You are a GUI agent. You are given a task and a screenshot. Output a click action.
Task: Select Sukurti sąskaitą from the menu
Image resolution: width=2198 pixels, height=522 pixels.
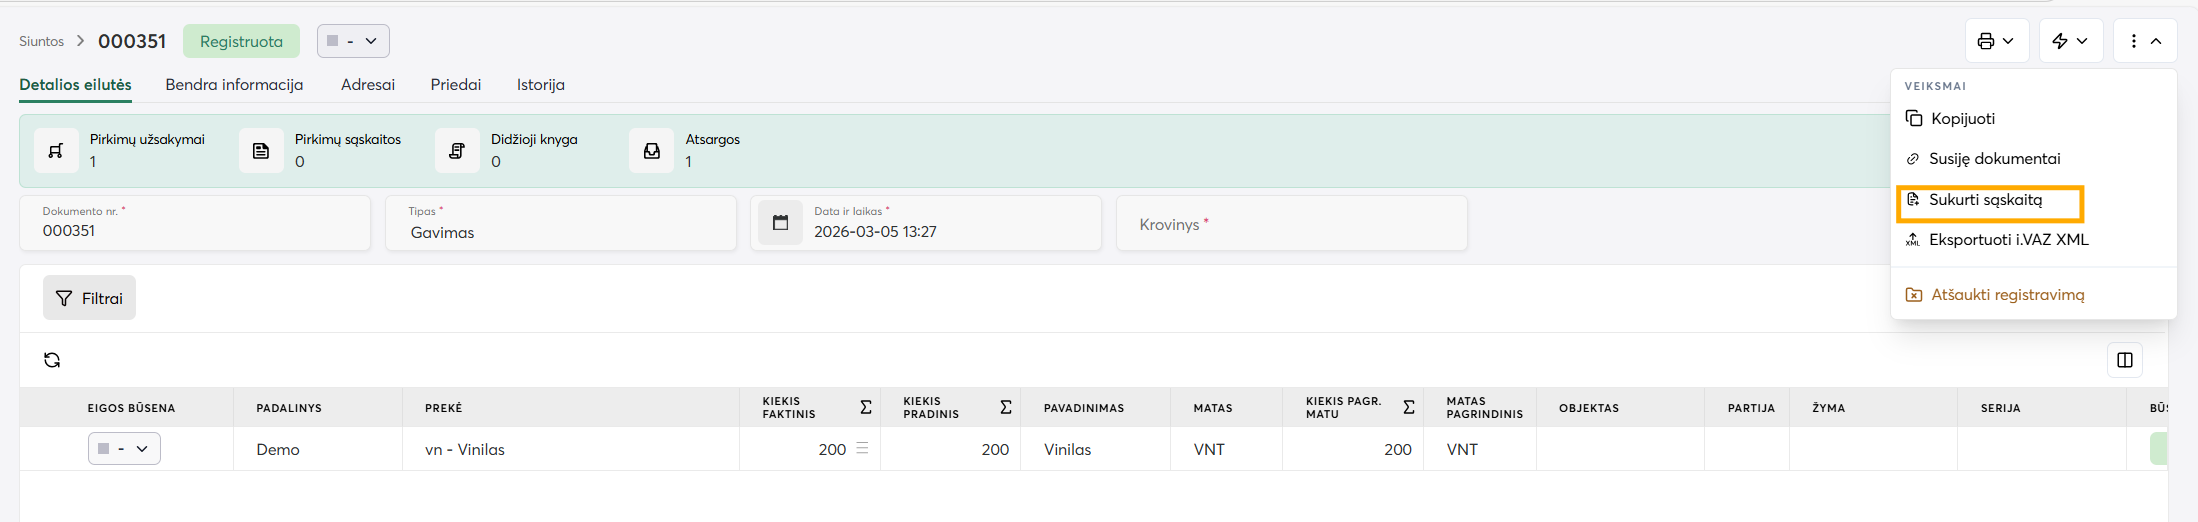coord(1985,200)
